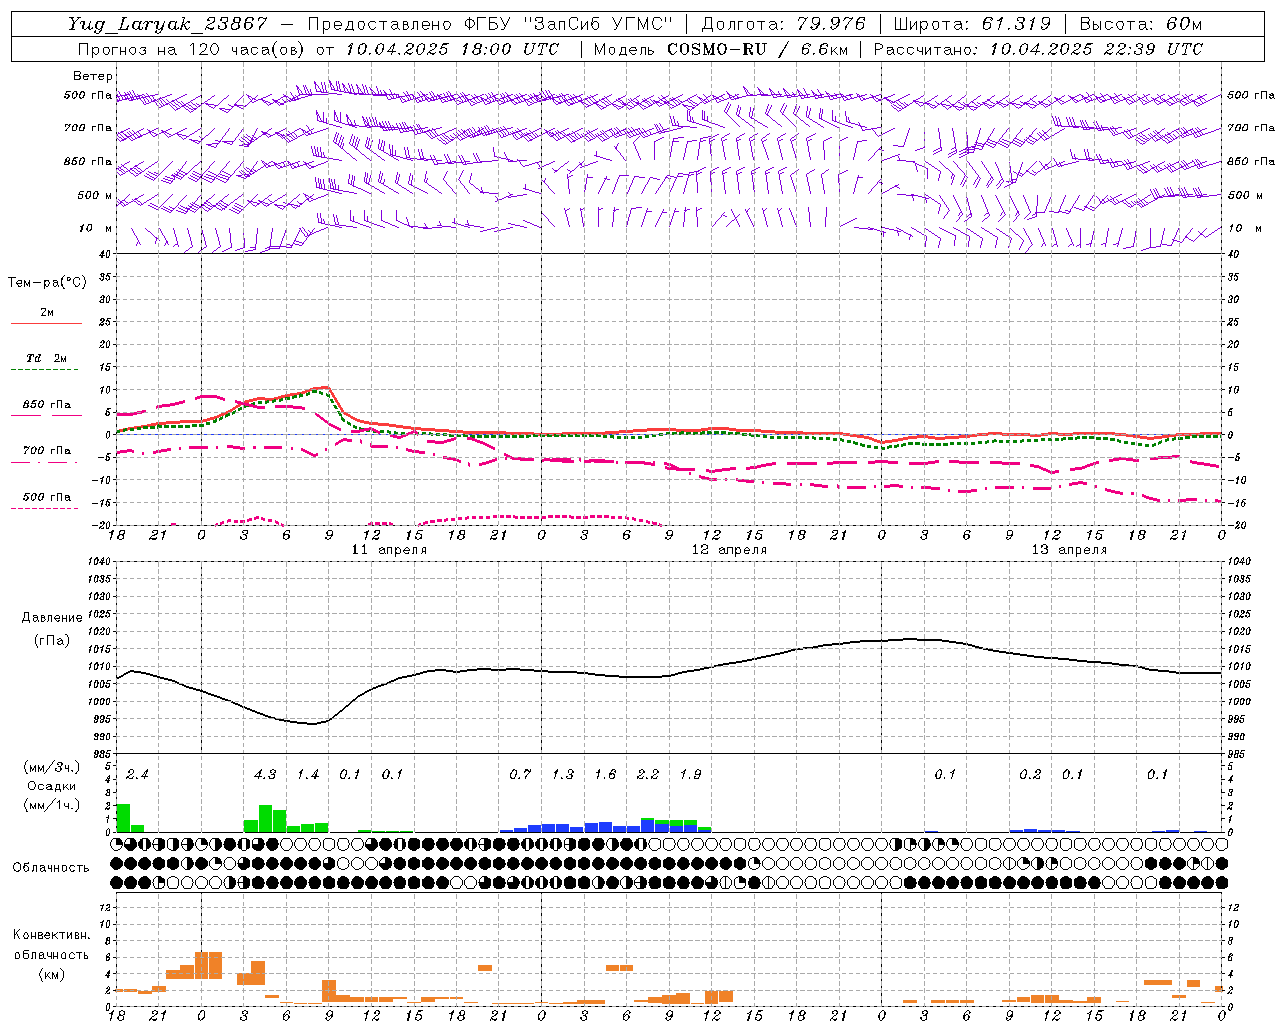Click the station title Yug_Laryak_23867
This screenshot has height=1024, width=1280.
(x=168, y=24)
